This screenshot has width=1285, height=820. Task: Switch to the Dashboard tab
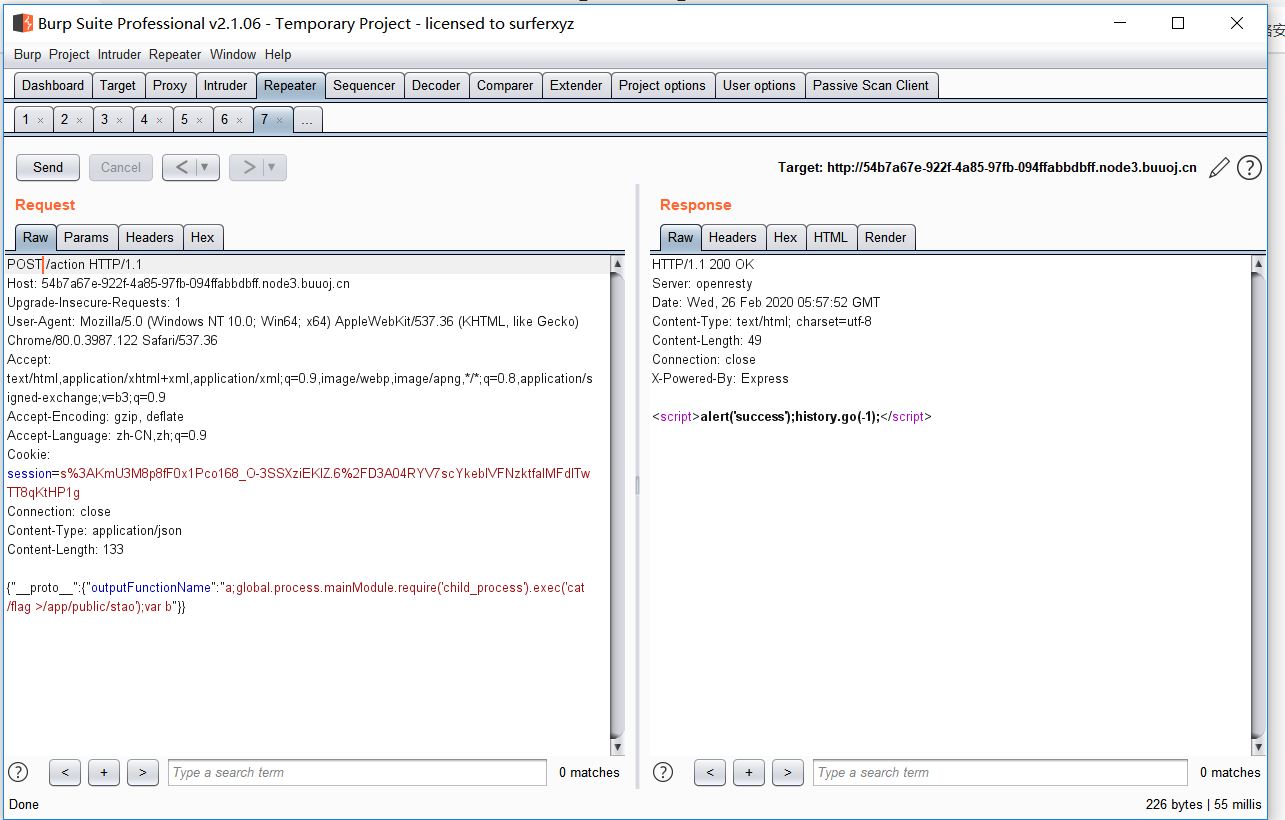point(53,85)
